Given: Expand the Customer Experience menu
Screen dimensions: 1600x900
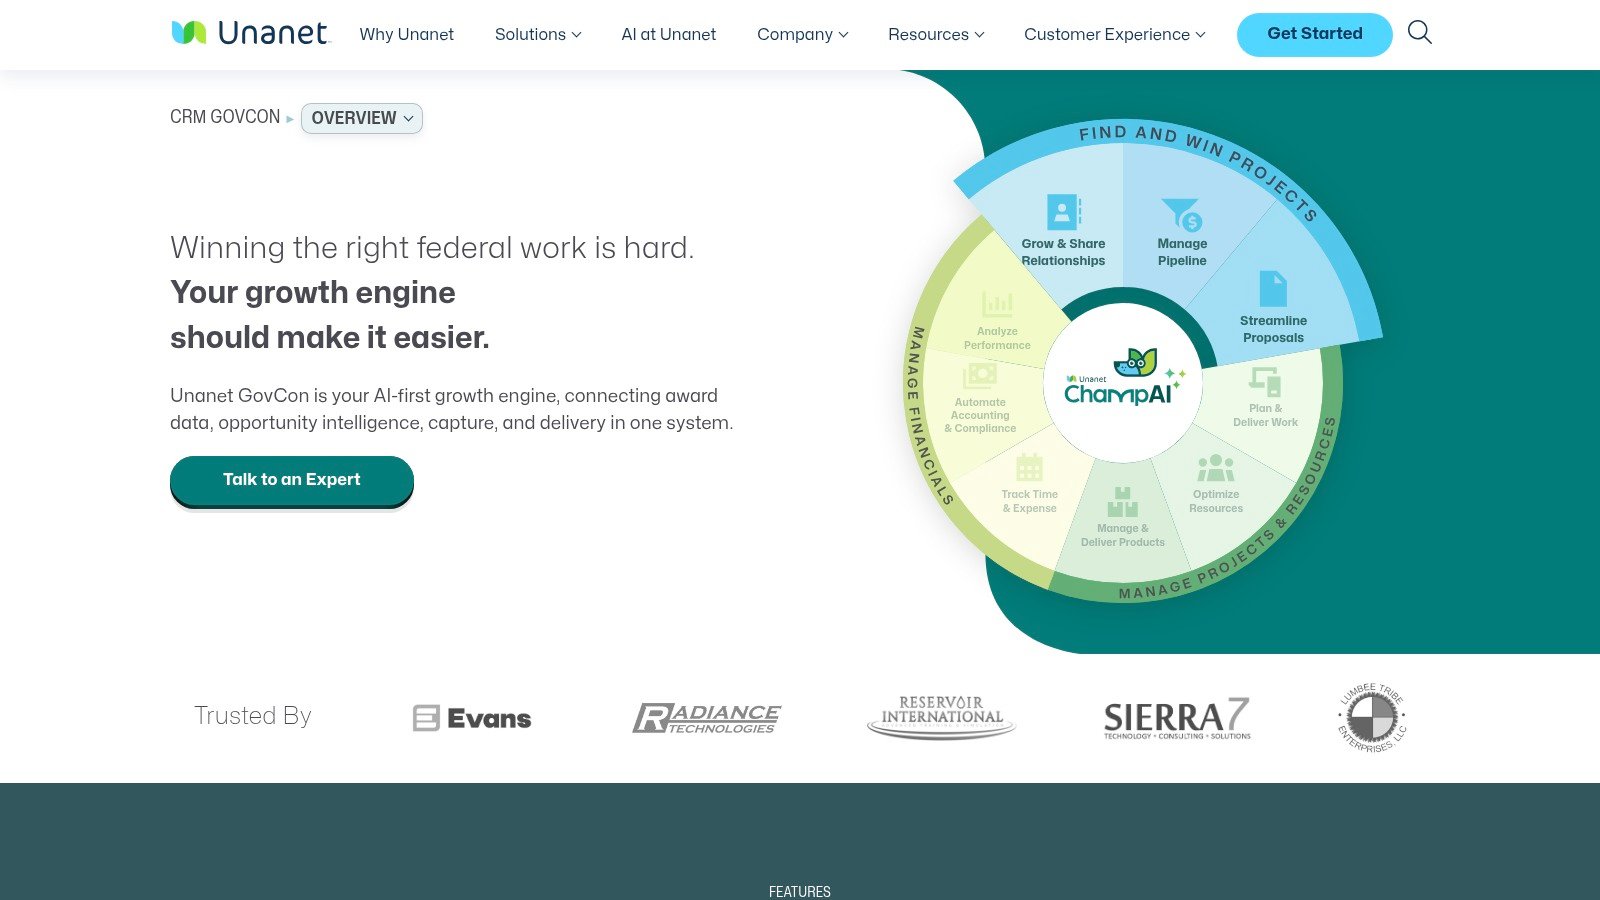Looking at the screenshot, I should pyautogui.click(x=1115, y=34).
